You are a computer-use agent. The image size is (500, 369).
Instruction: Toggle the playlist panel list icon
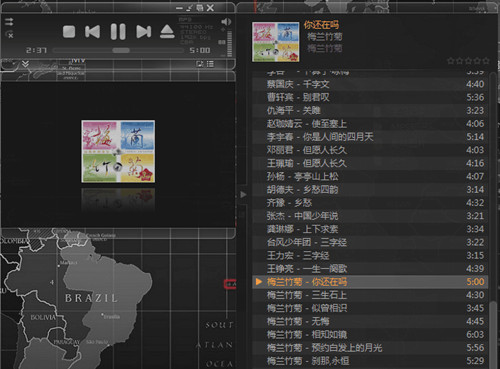(210, 64)
